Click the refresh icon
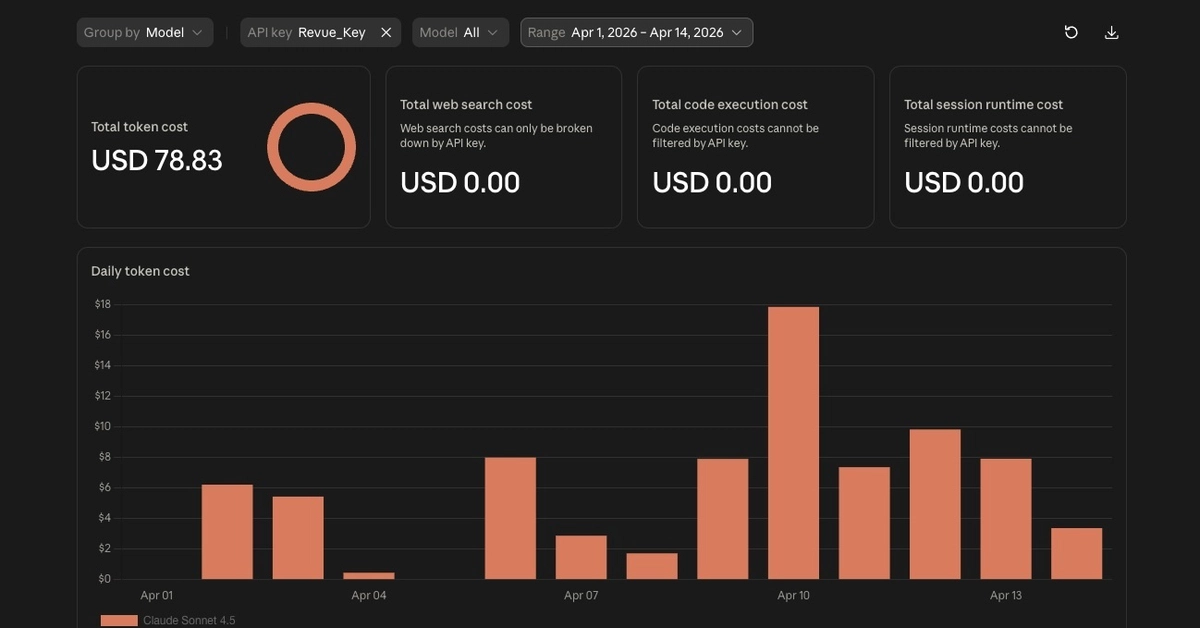 1071,32
